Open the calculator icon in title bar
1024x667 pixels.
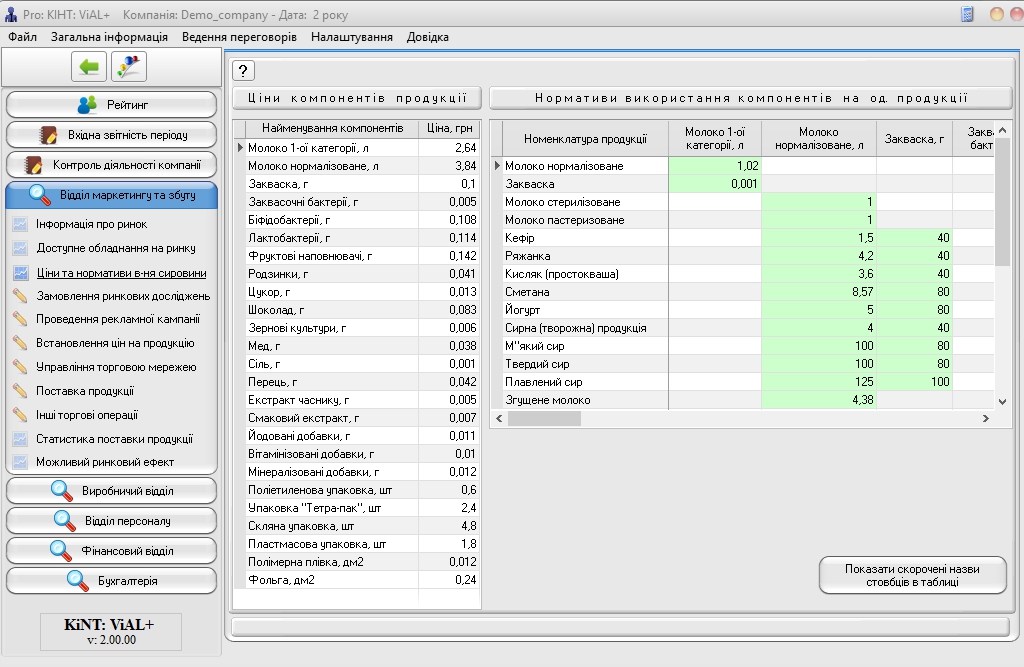click(x=967, y=14)
